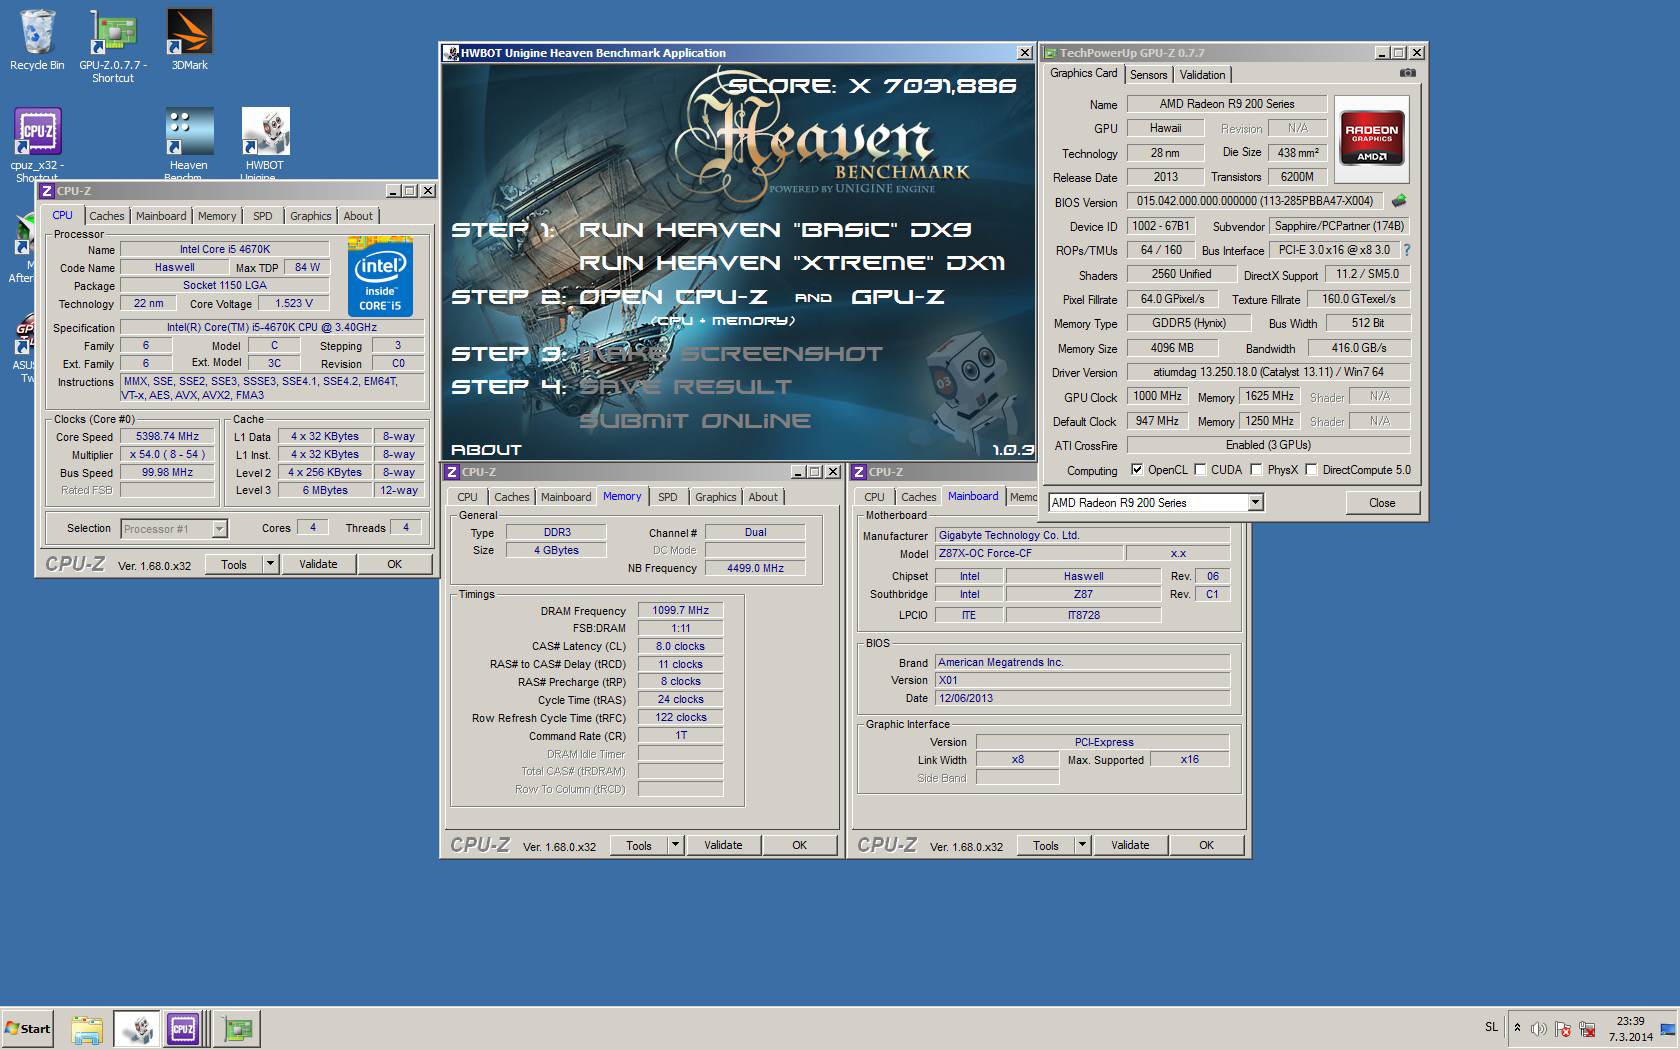Open the AMD Radeon R9 200 Series dropdown
The width and height of the screenshot is (1680, 1050).
coord(1156,503)
